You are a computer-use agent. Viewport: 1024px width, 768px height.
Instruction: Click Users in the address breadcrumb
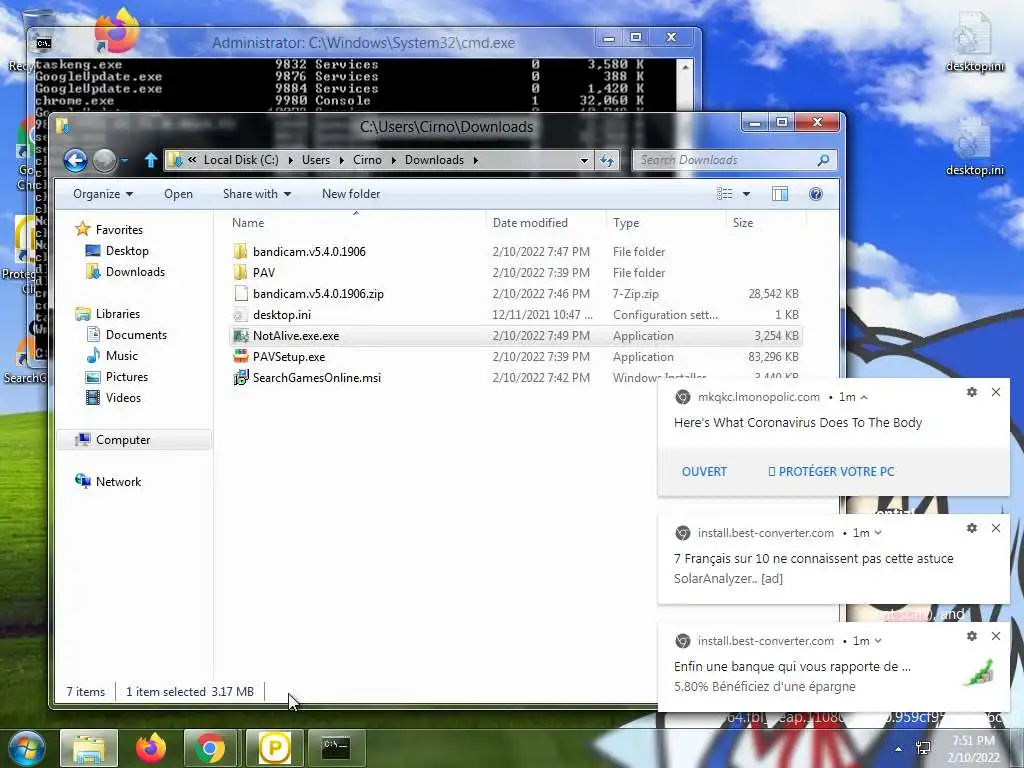point(315,160)
